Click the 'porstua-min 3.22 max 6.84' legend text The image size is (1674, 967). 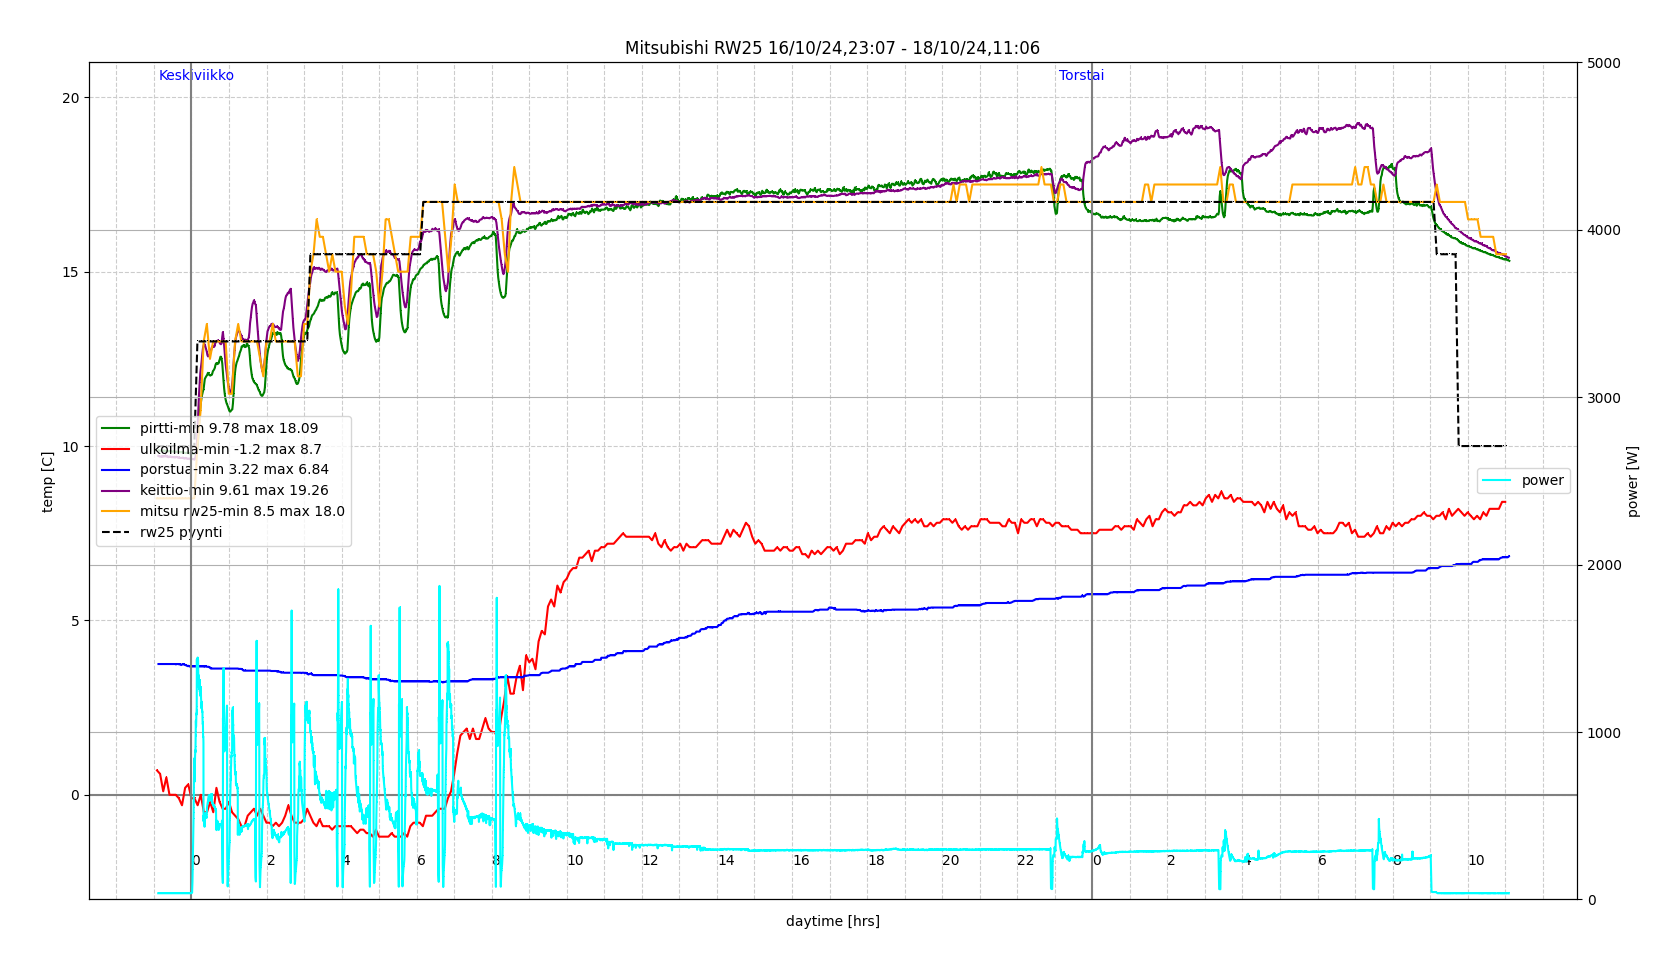(x=234, y=470)
